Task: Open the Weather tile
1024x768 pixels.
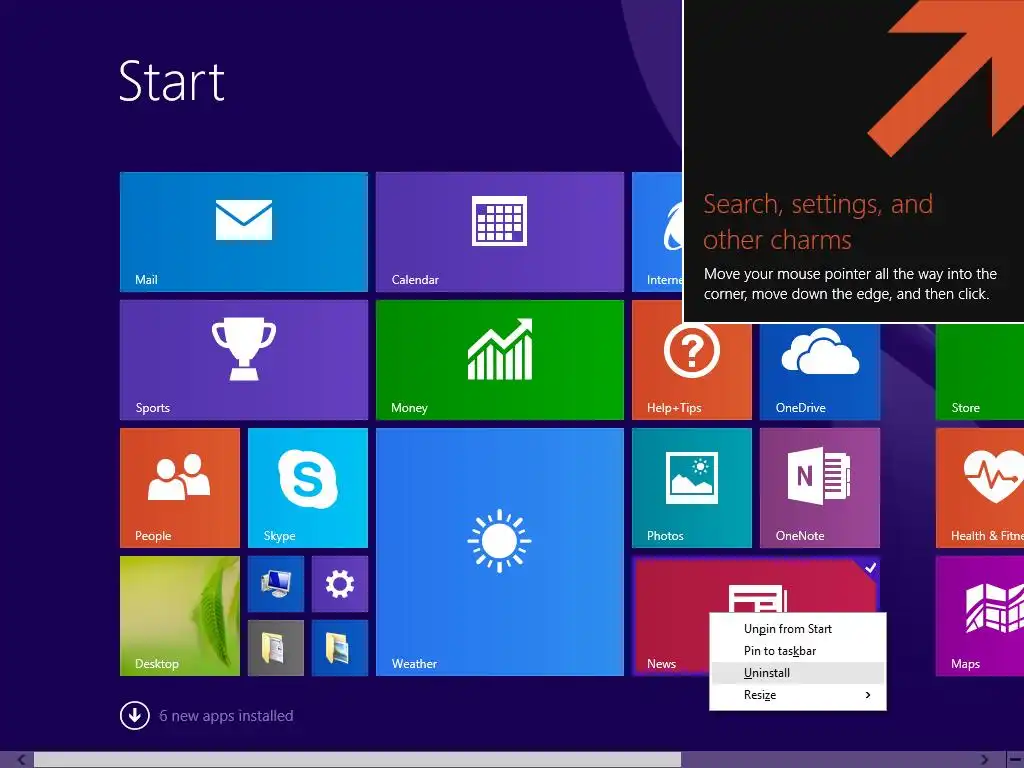Action: tap(500, 552)
